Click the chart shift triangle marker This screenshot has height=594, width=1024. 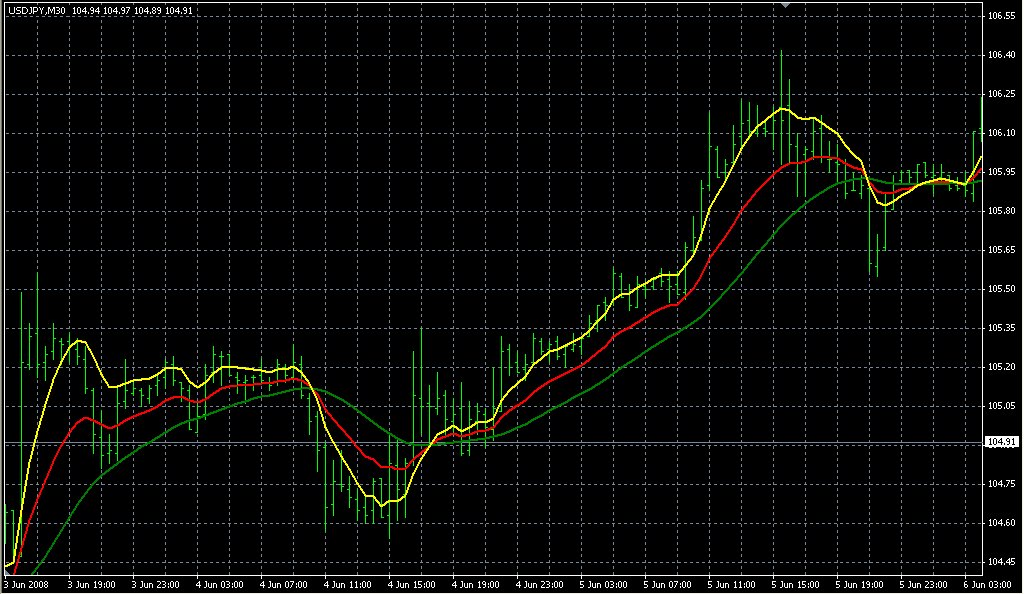click(786, 6)
